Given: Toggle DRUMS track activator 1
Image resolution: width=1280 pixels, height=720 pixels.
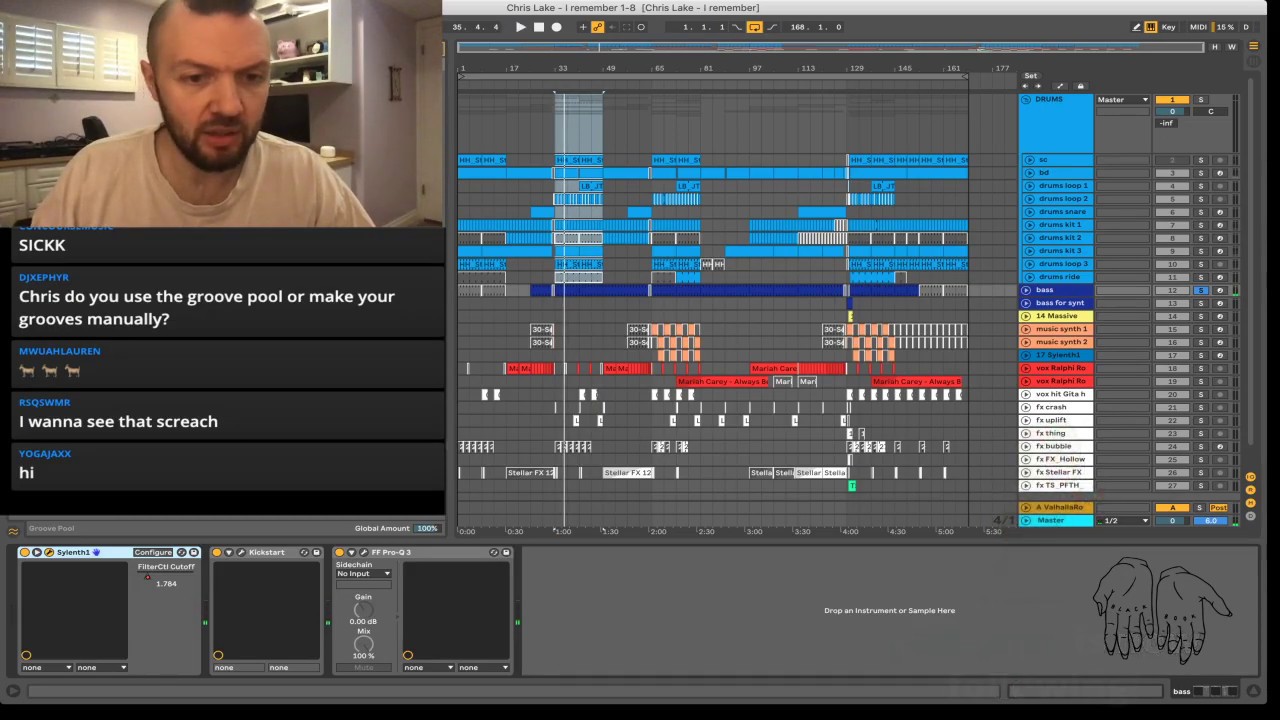Looking at the screenshot, I should pos(1172,100).
